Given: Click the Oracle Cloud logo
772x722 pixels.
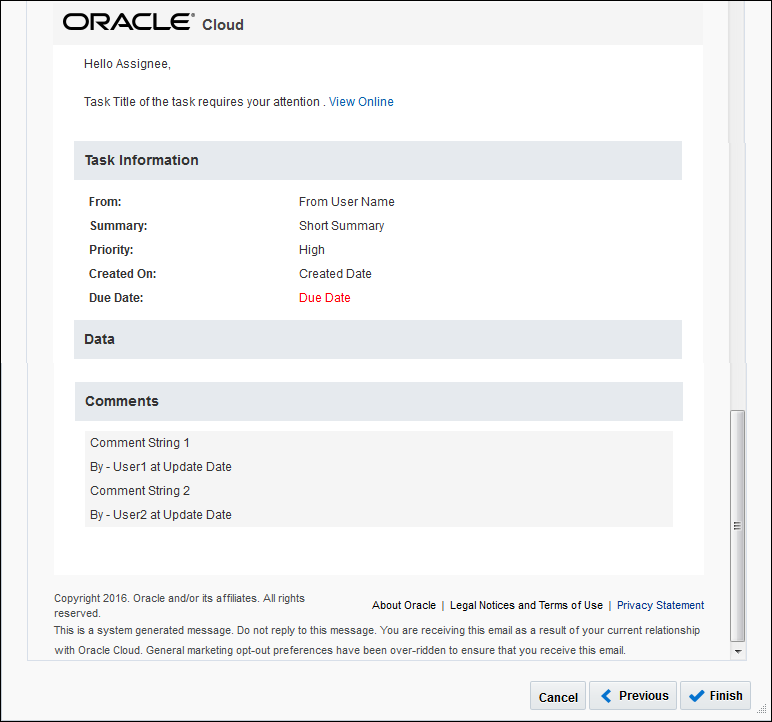Looking at the screenshot, I should pos(153,23).
